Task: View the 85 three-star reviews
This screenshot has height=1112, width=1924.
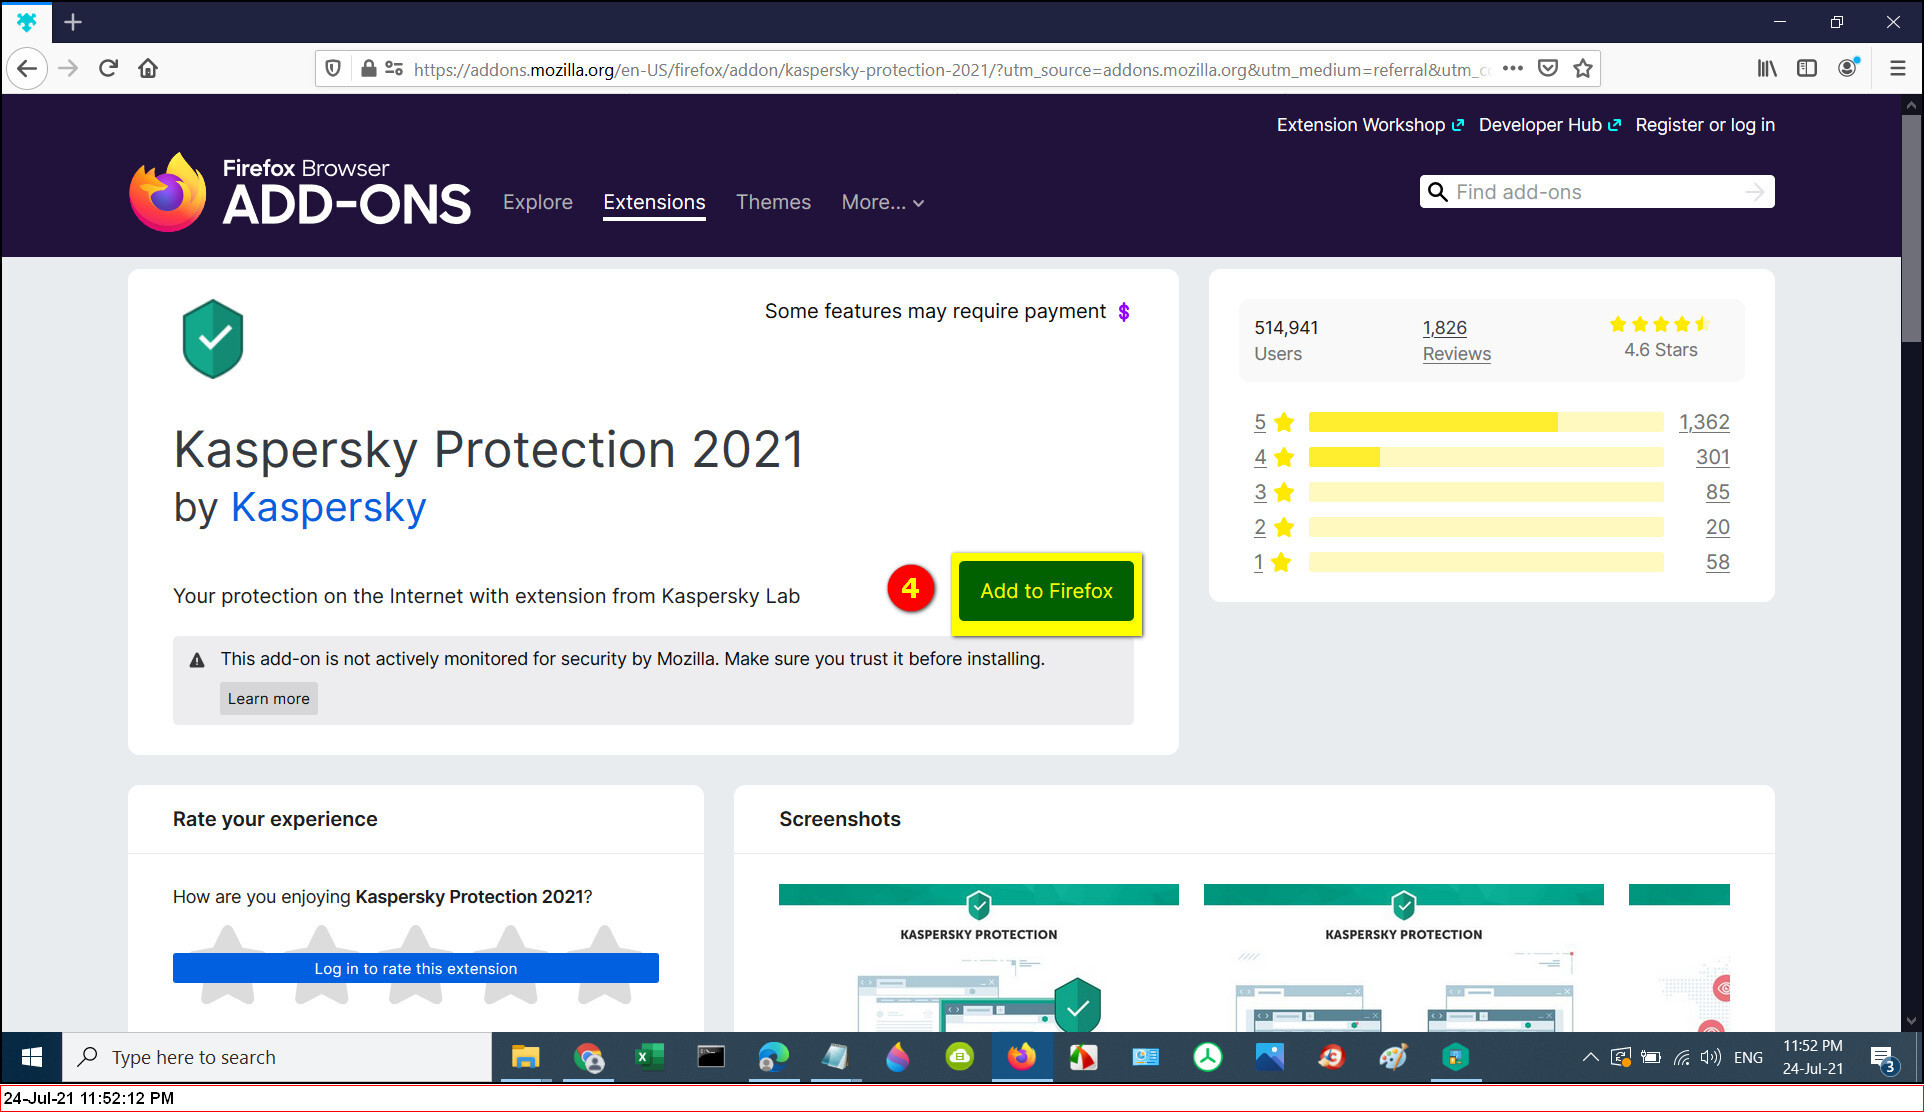Action: [x=1718, y=492]
